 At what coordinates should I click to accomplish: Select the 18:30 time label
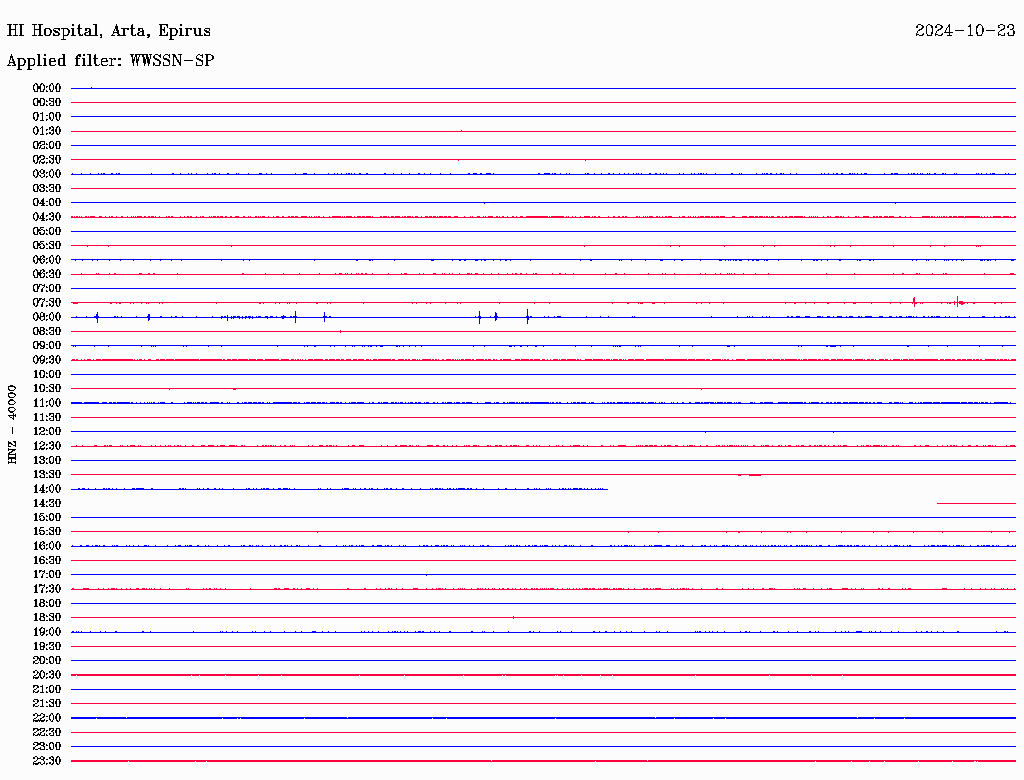(x=47, y=618)
